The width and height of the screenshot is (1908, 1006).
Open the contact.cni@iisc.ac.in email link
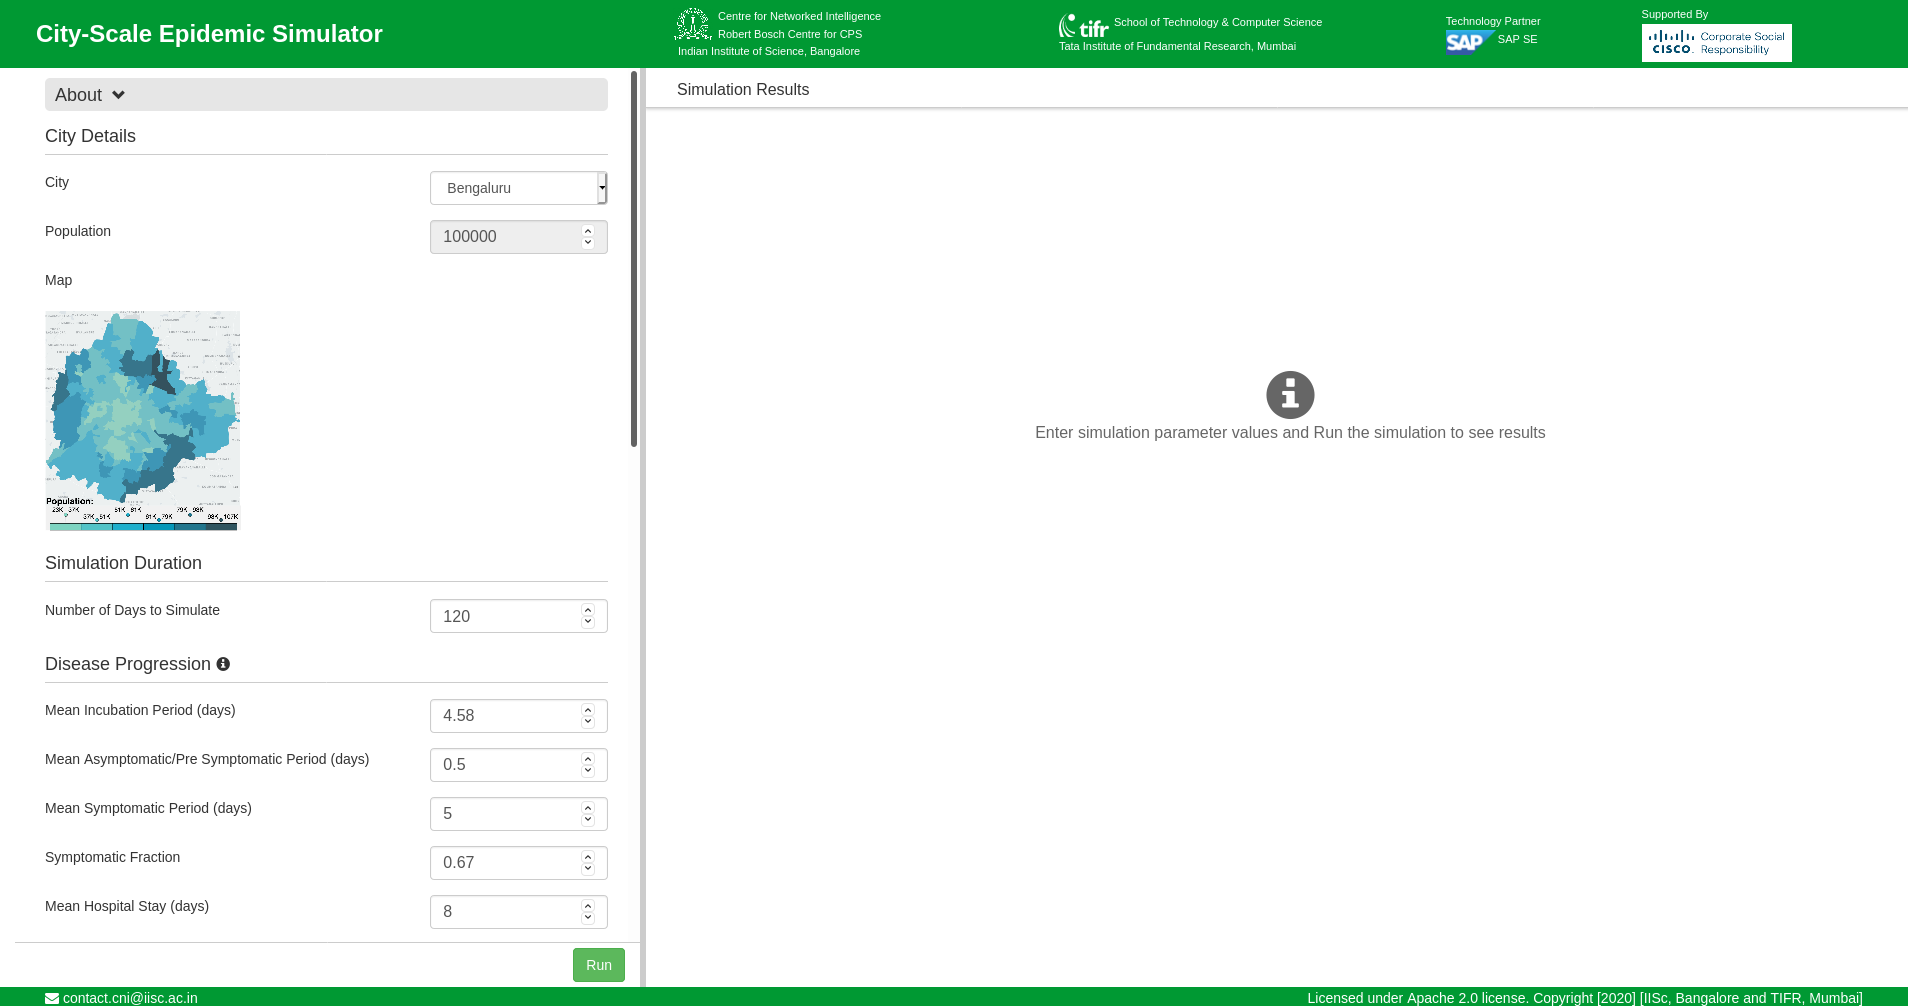pos(130,998)
